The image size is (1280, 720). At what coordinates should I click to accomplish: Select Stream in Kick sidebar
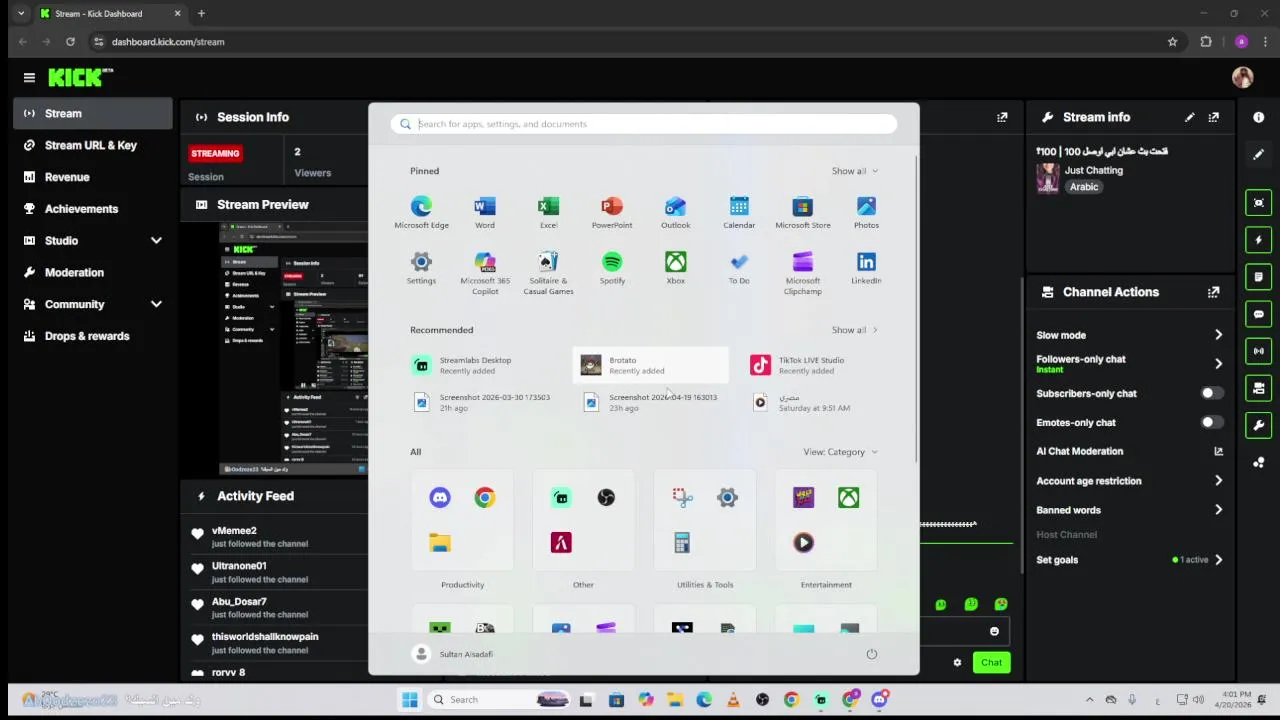[x=93, y=113]
